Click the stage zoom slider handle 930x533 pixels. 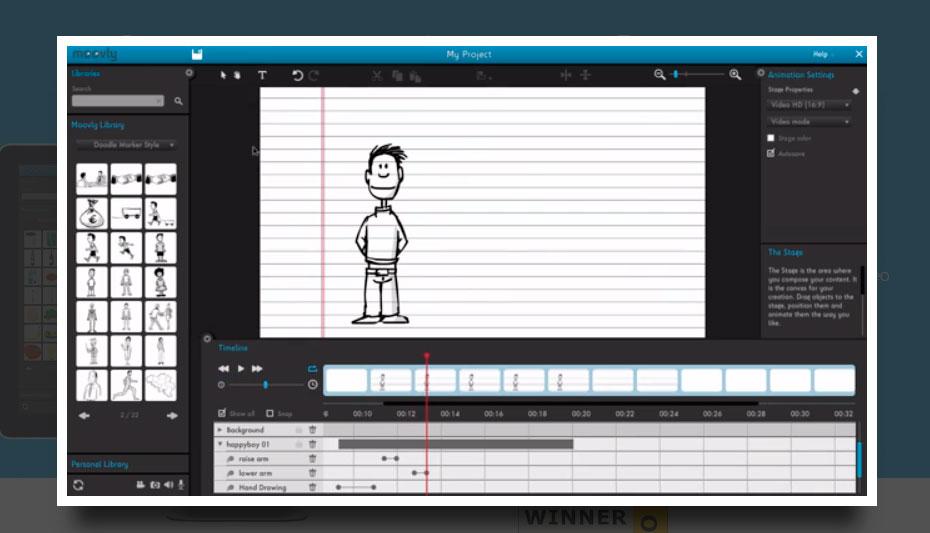(x=677, y=75)
